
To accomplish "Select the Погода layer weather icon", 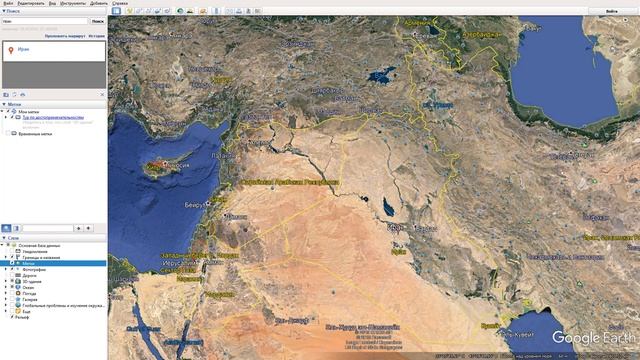I will [x=18, y=293].
